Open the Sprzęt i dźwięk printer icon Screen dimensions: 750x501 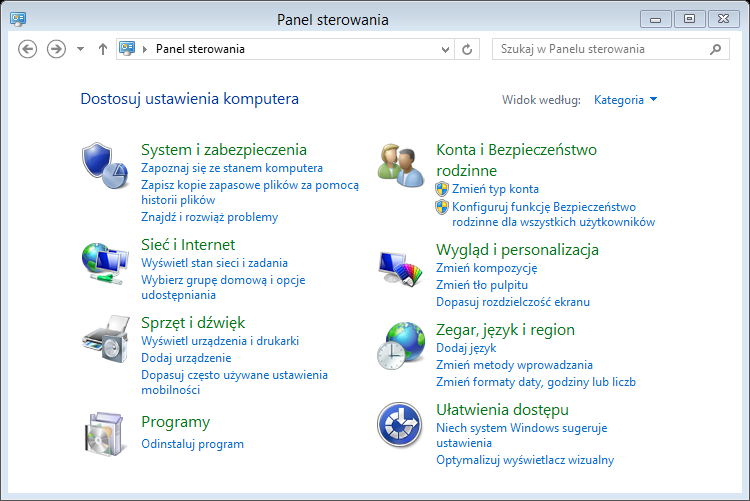click(106, 339)
